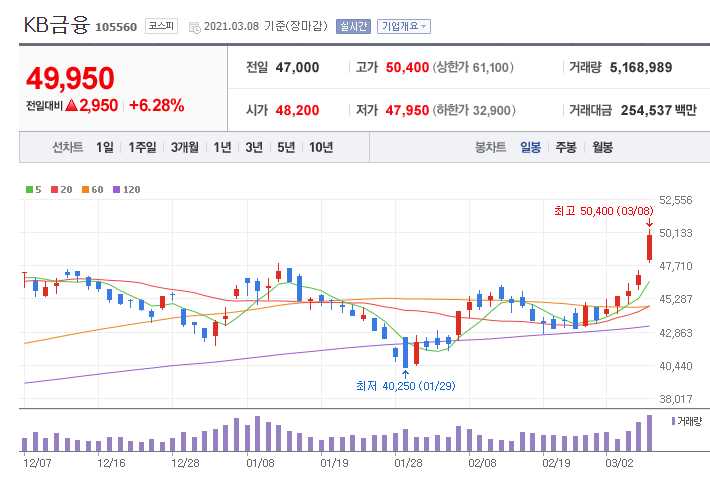Click the red up-triangle change icon
The height and width of the screenshot is (481, 710).
[x=72, y=106]
